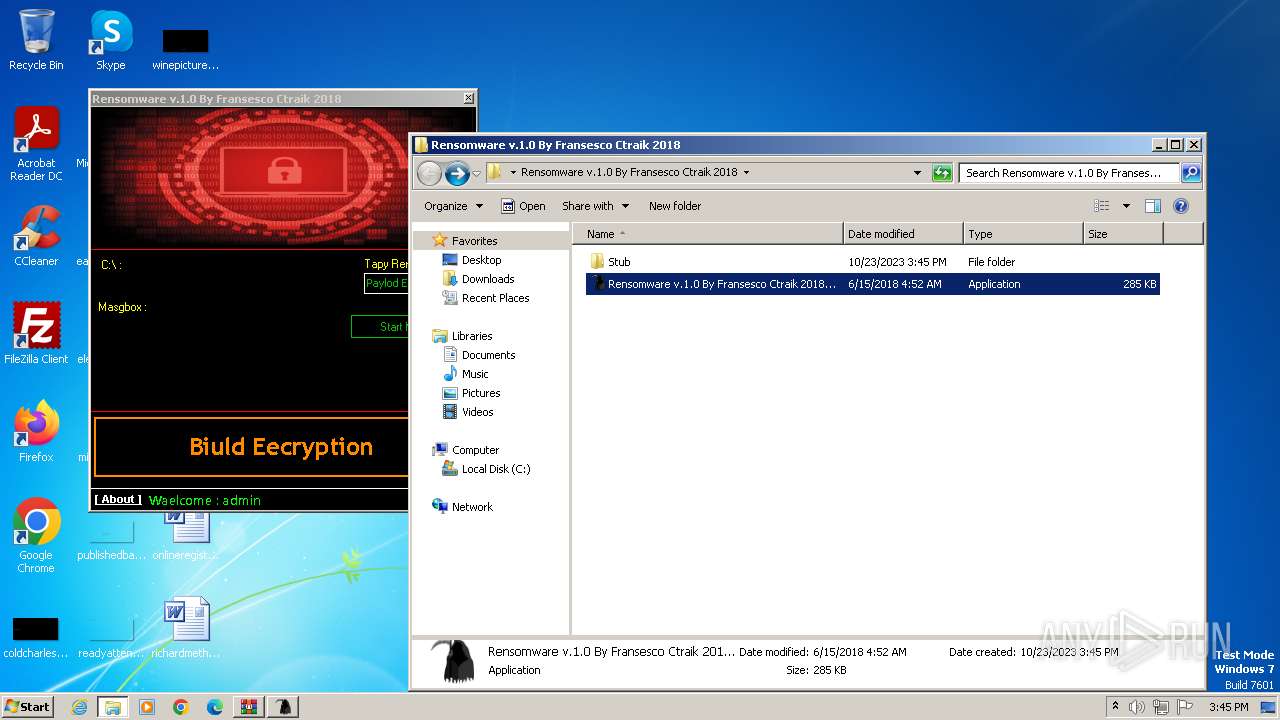Viewport: 1280px width, 720px height.
Task: Sort by the Name column header
Action: click(708, 234)
